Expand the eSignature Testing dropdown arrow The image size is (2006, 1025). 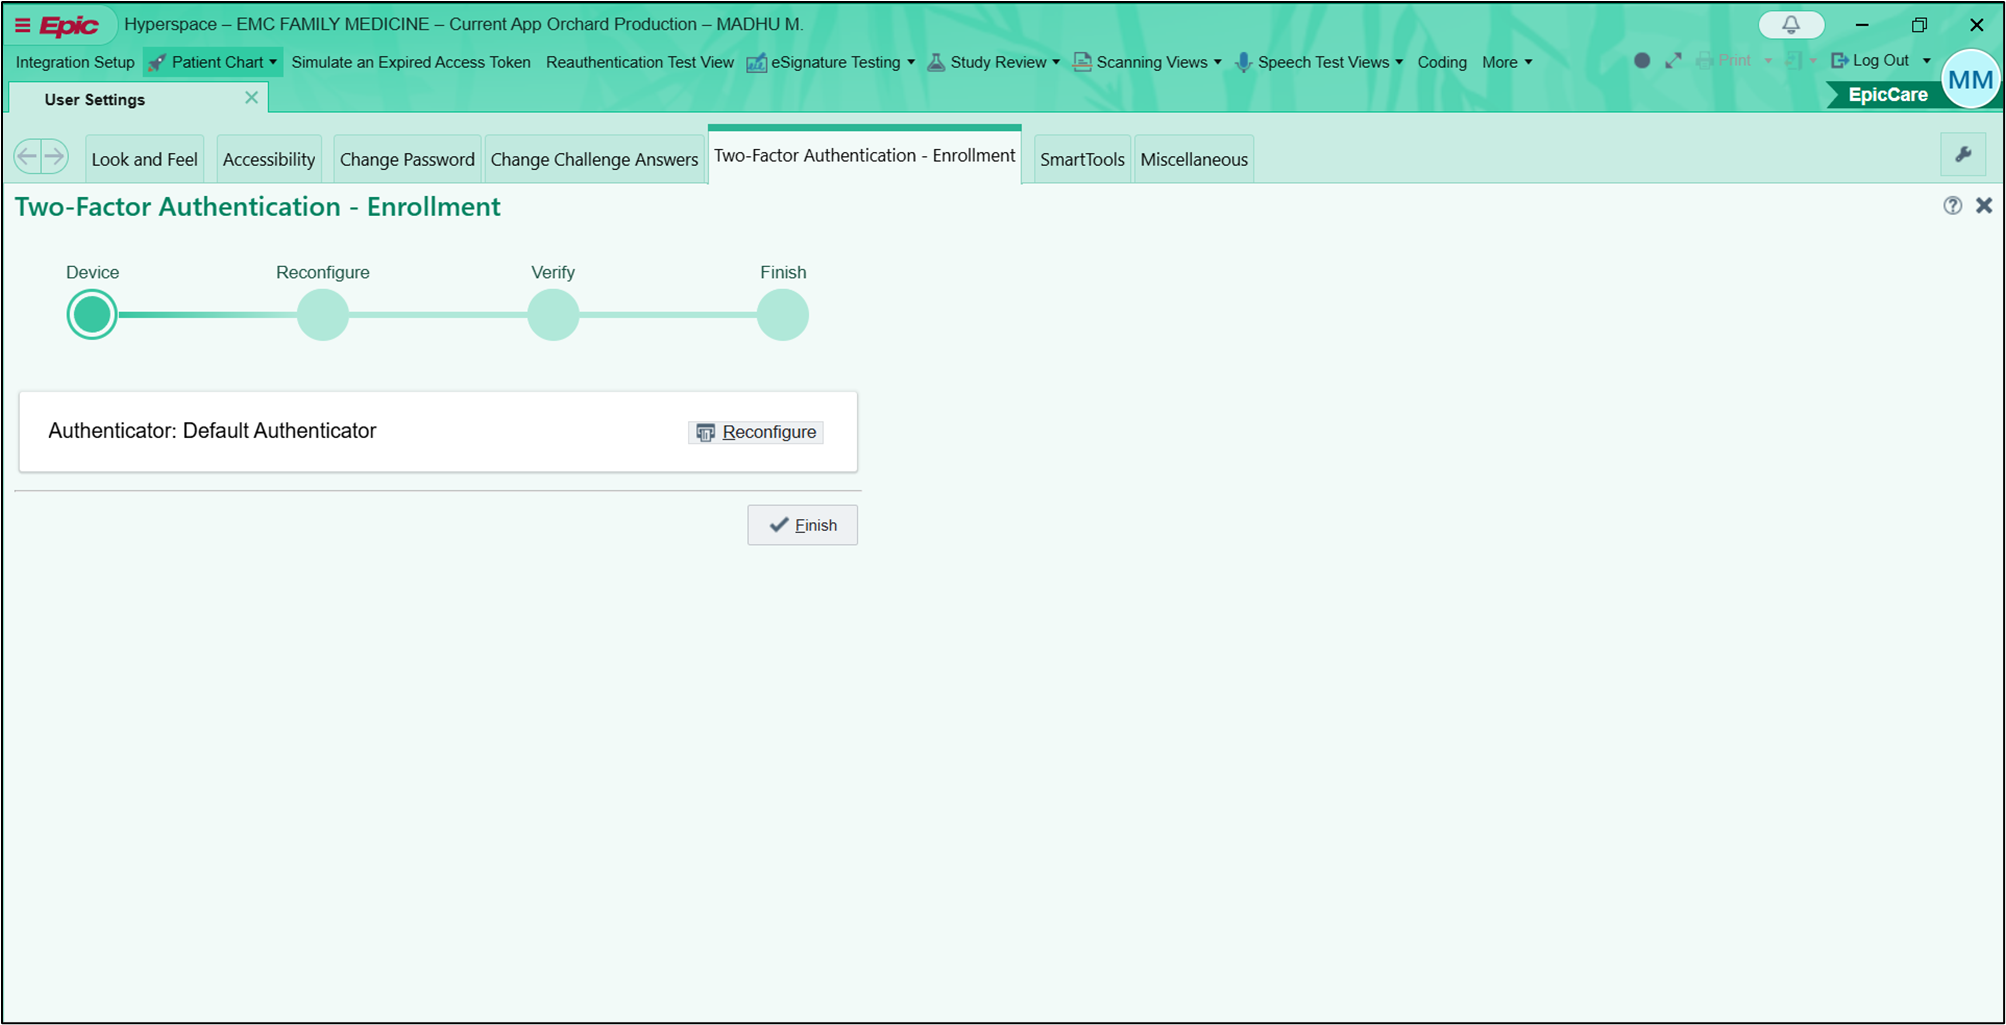click(x=911, y=62)
